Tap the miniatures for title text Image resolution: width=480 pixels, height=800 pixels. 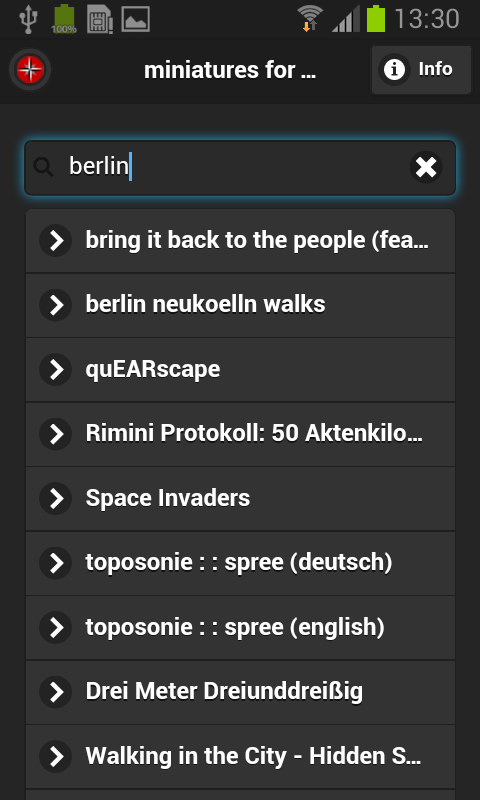(x=230, y=70)
